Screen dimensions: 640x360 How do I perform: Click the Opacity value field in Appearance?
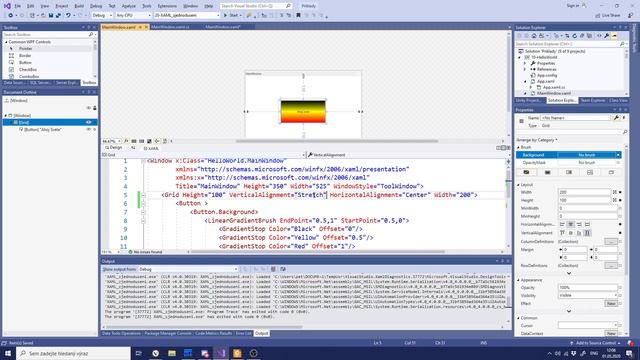(x=587, y=288)
